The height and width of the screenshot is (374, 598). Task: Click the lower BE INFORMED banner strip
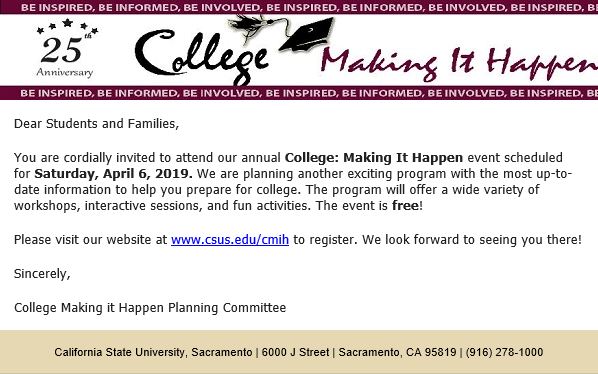299,93
